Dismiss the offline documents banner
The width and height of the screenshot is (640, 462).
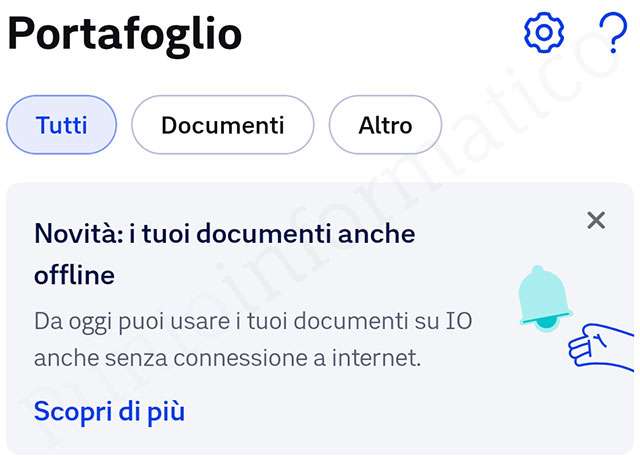(596, 220)
